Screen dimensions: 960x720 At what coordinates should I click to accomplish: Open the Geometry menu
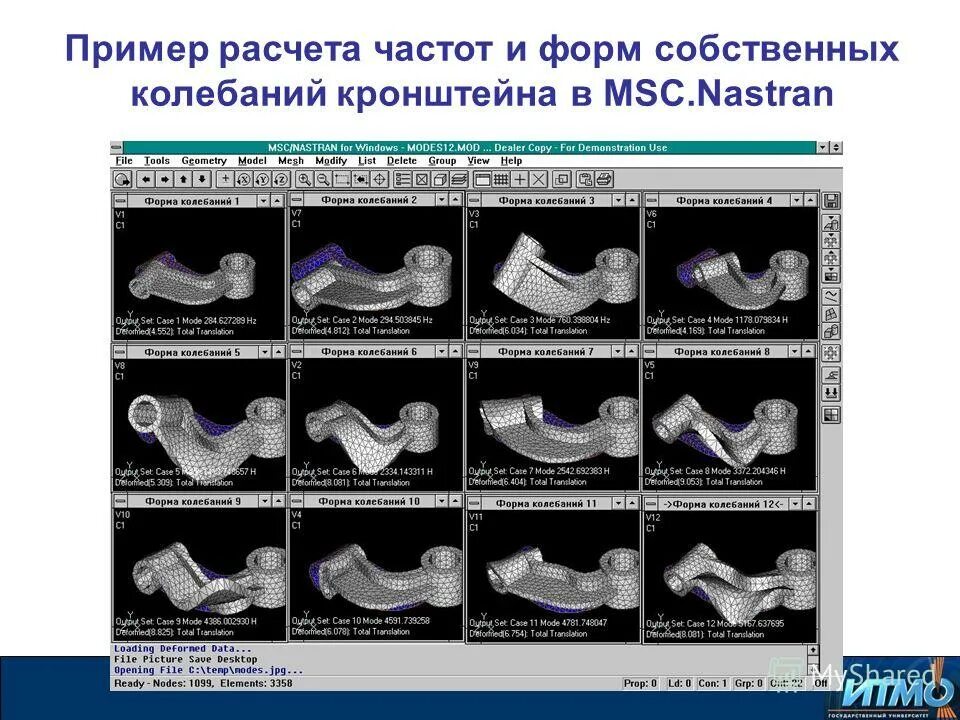coord(204,160)
